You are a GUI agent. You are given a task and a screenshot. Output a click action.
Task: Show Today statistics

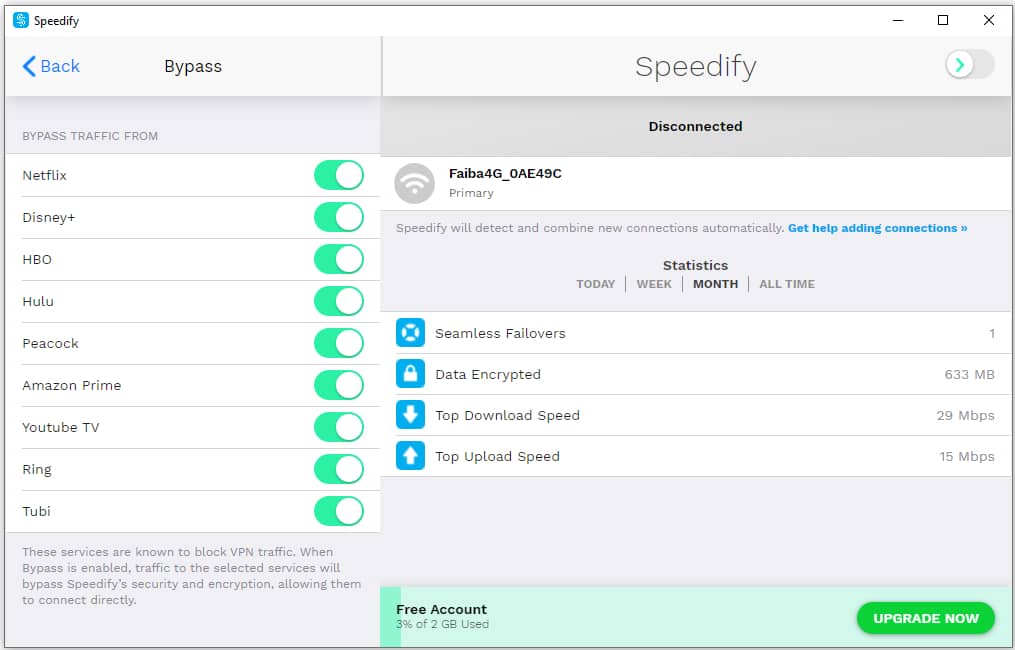[x=596, y=284]
